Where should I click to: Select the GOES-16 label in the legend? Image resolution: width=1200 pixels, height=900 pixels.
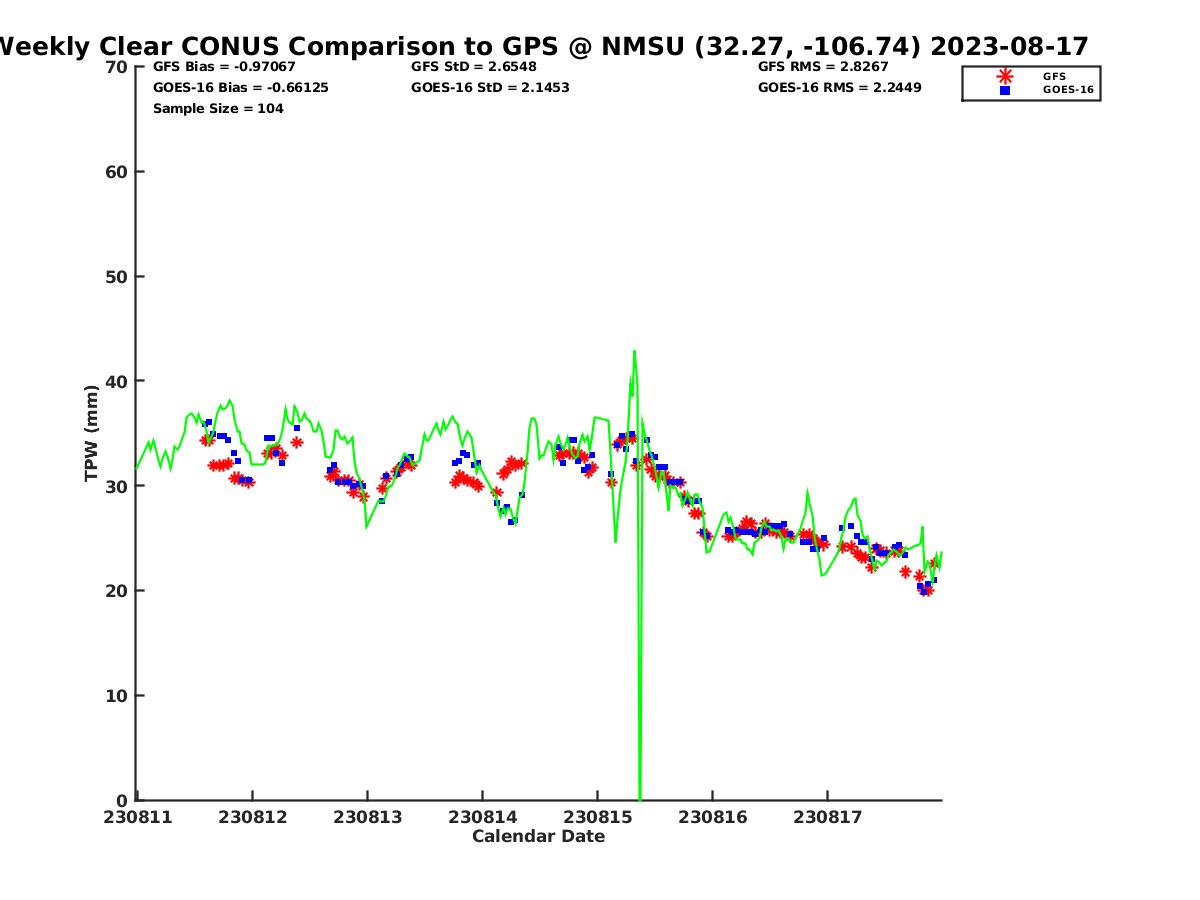(1068, 90)
